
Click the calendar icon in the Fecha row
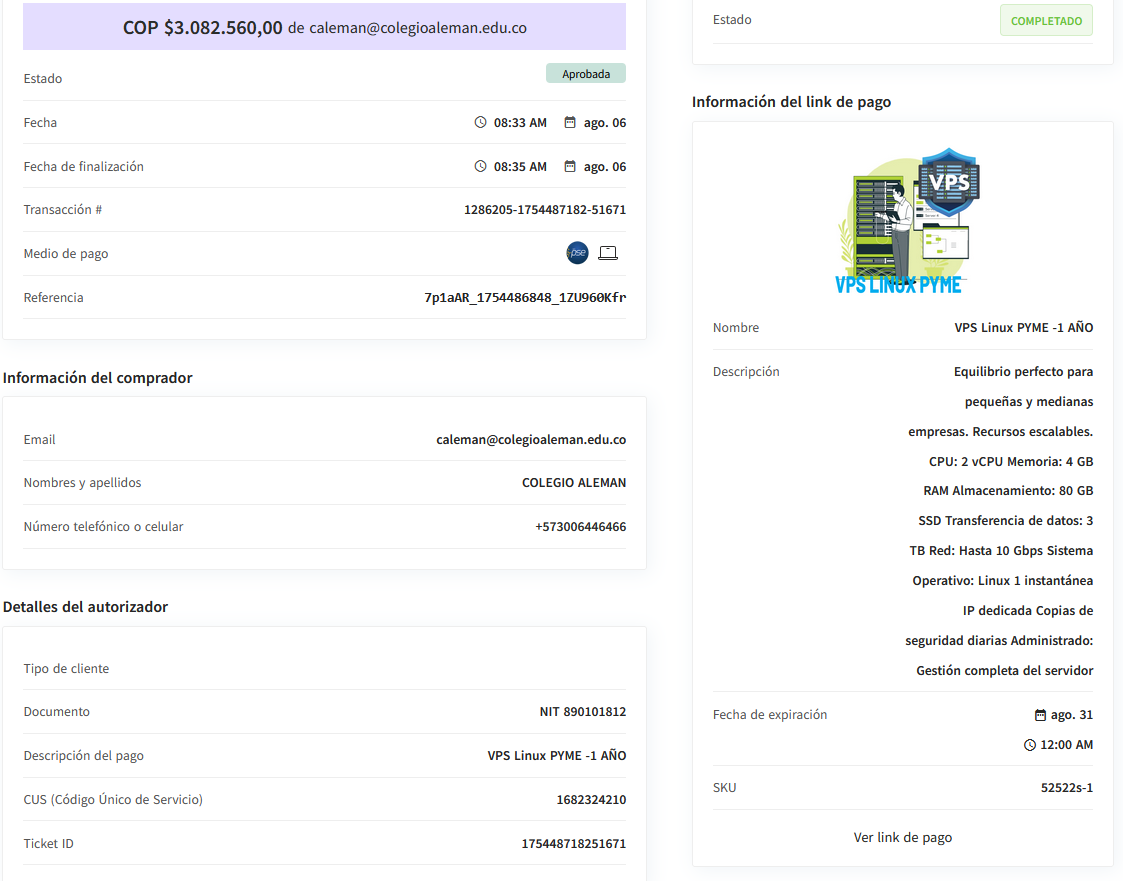pyautogui.click(x=570, y=123)
